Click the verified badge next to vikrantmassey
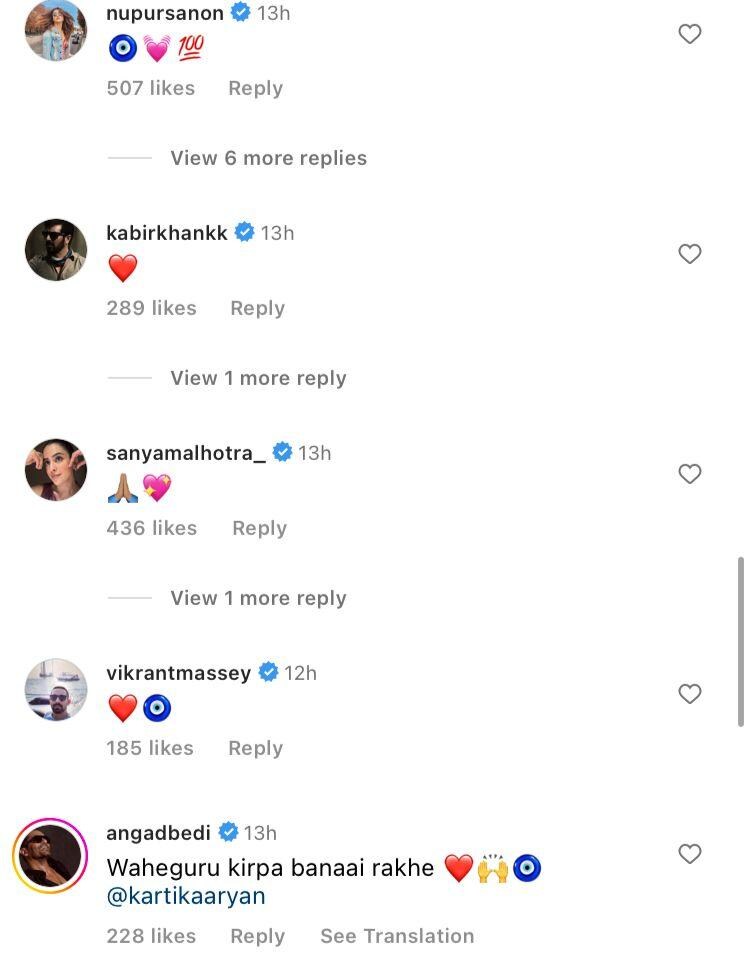750x973 pixels. [268, 673]
